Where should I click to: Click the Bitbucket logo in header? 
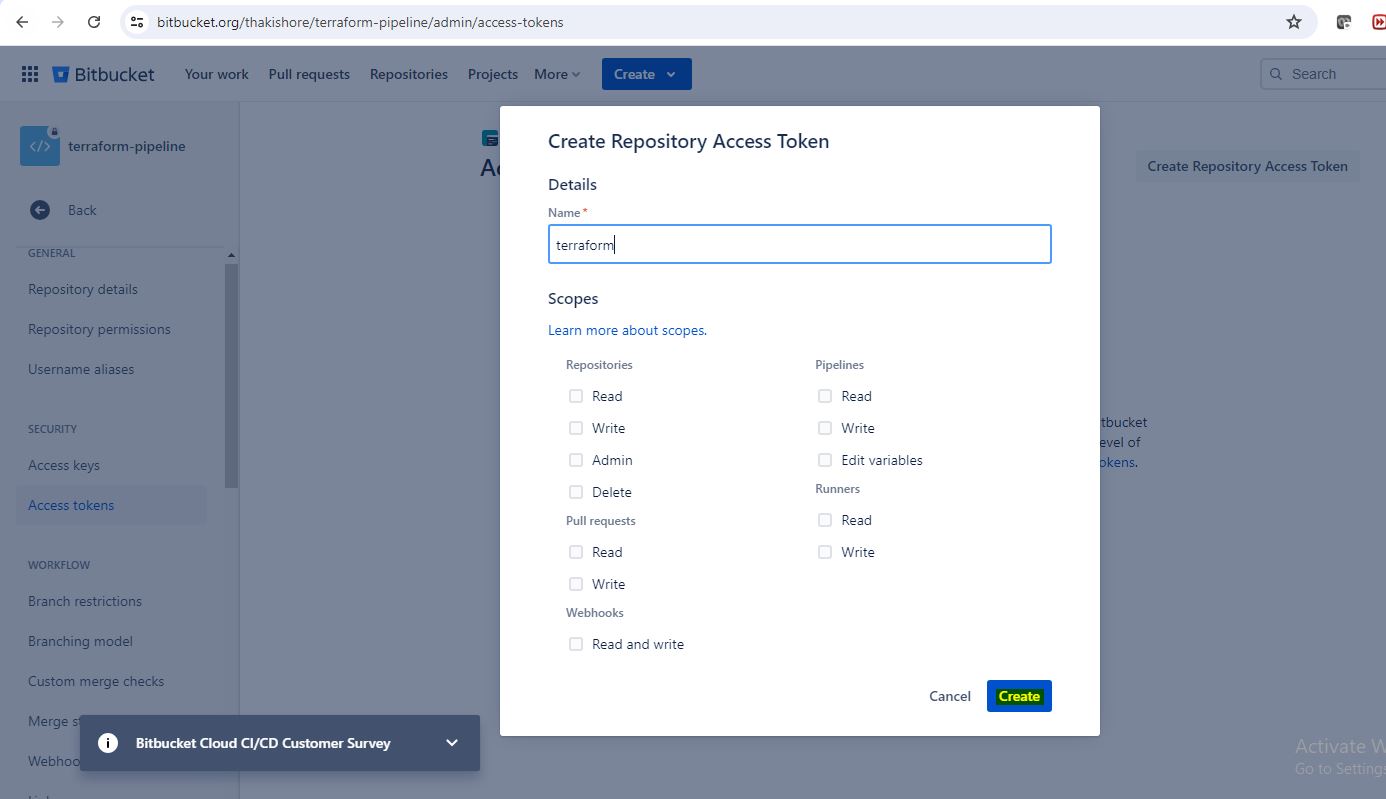point(104,74)
